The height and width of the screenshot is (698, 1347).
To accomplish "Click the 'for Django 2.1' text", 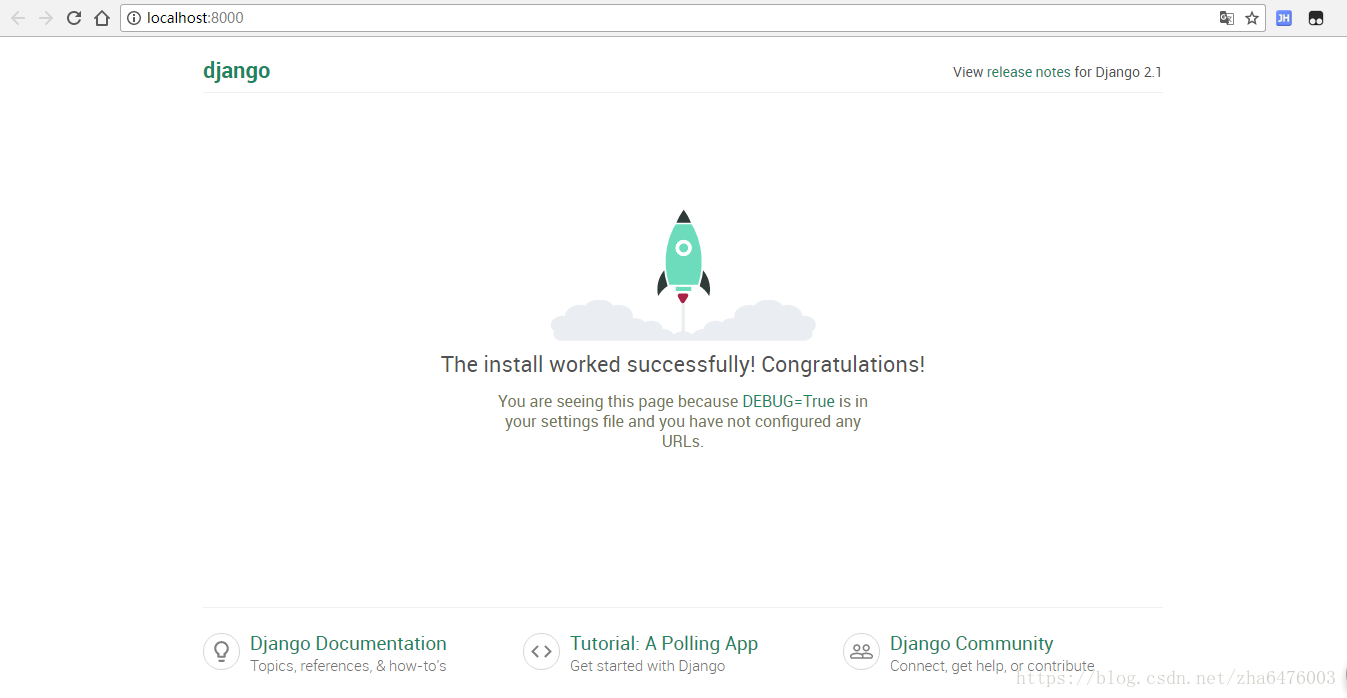I will [x=1118, y=72].
